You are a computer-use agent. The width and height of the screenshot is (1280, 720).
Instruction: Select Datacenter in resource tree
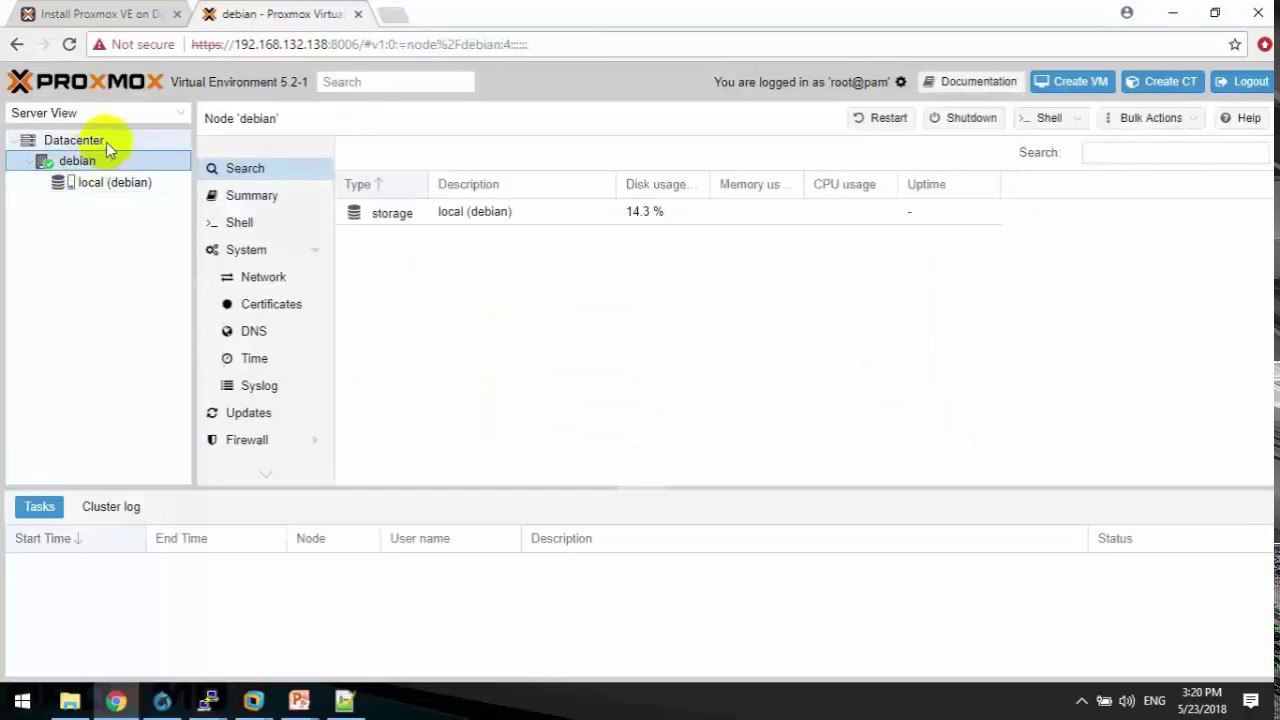point(74,140)
